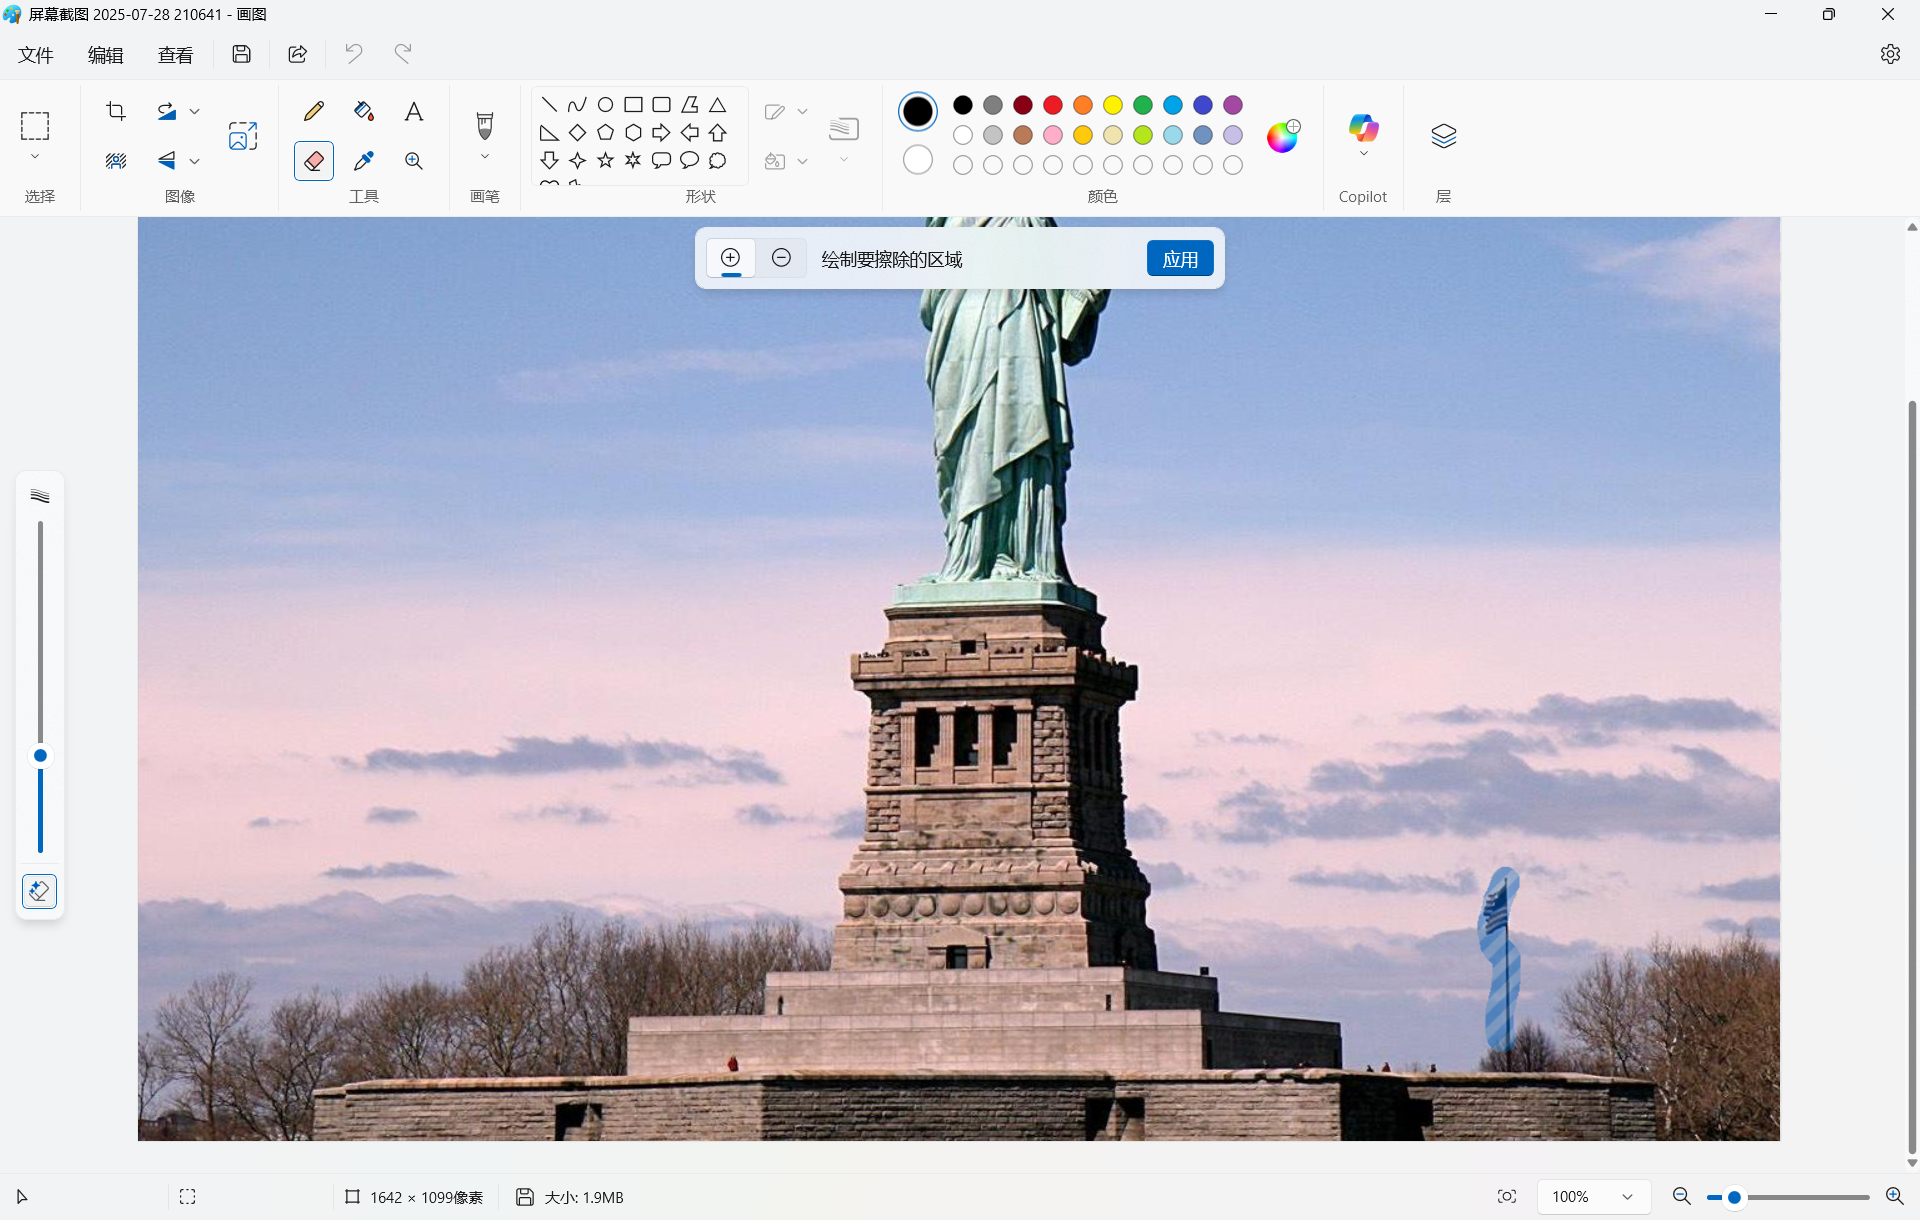Open the 编辑 menu
The width and height of the screenshot is (1920, 1220).
[x=105, y=55]
